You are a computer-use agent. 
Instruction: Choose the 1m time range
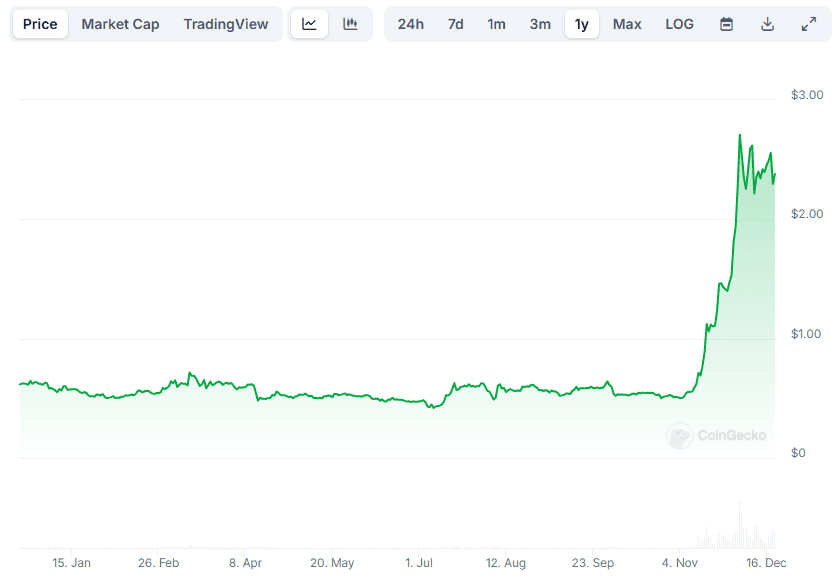click(x=496, y=24)
